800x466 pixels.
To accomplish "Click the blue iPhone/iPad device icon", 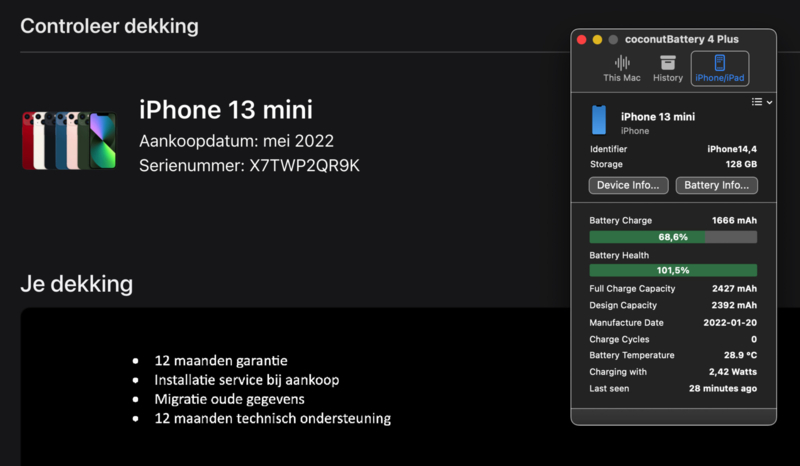I will pos(719,63).
